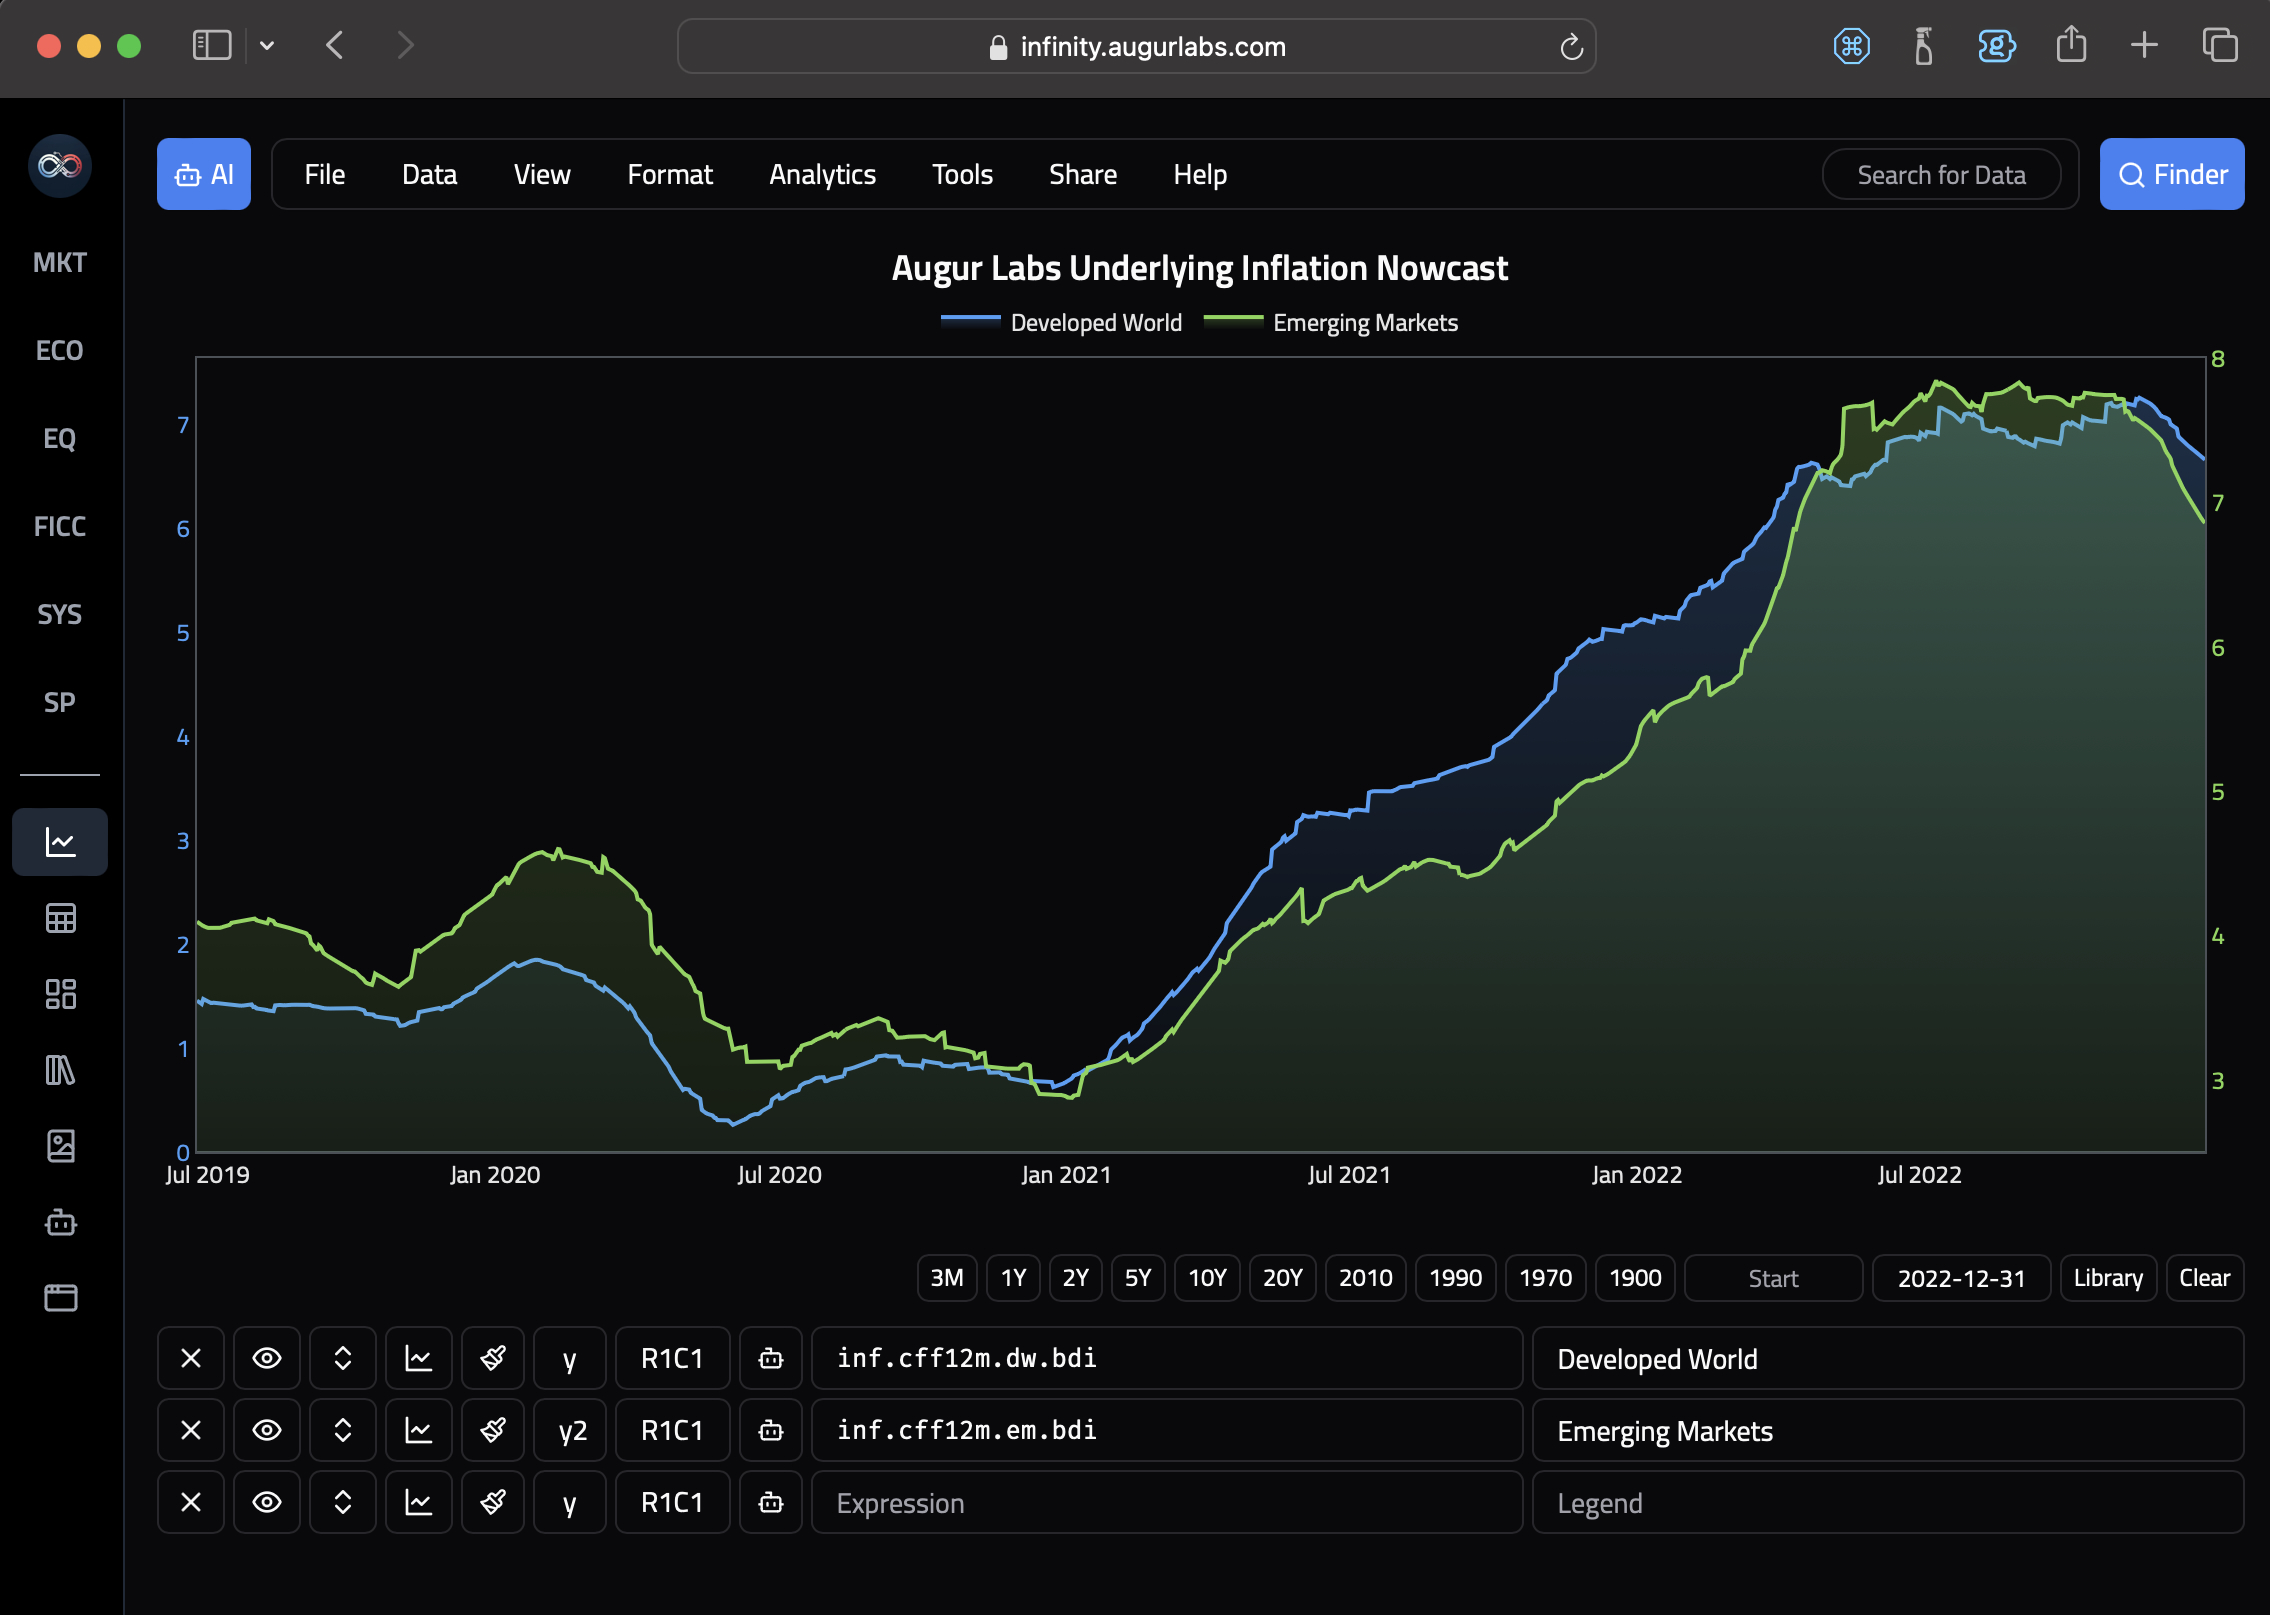The width and height of the screenshot is (2270, 1615).
Task: Open the dashboard widgets icon in sidebar
Action: tap(60, 994)
